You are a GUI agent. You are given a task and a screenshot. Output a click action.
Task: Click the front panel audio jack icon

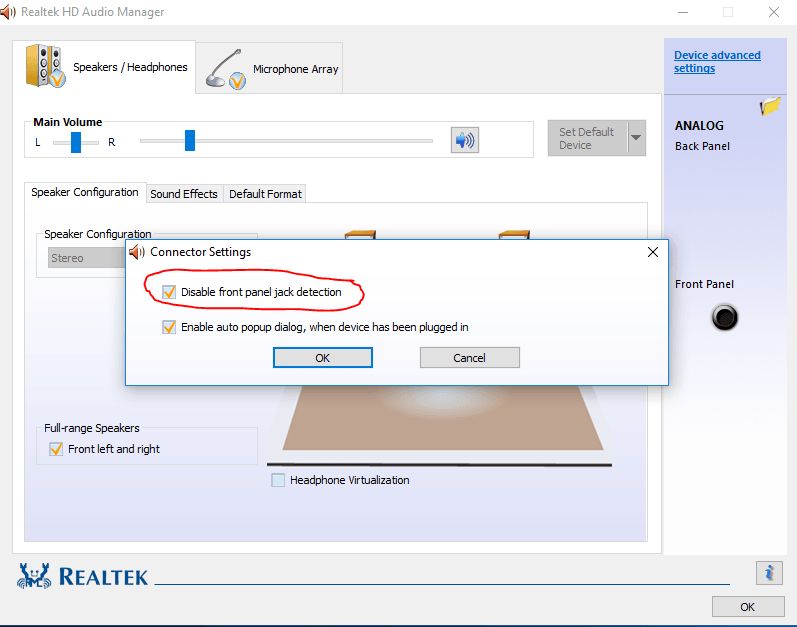pos(725,318)
